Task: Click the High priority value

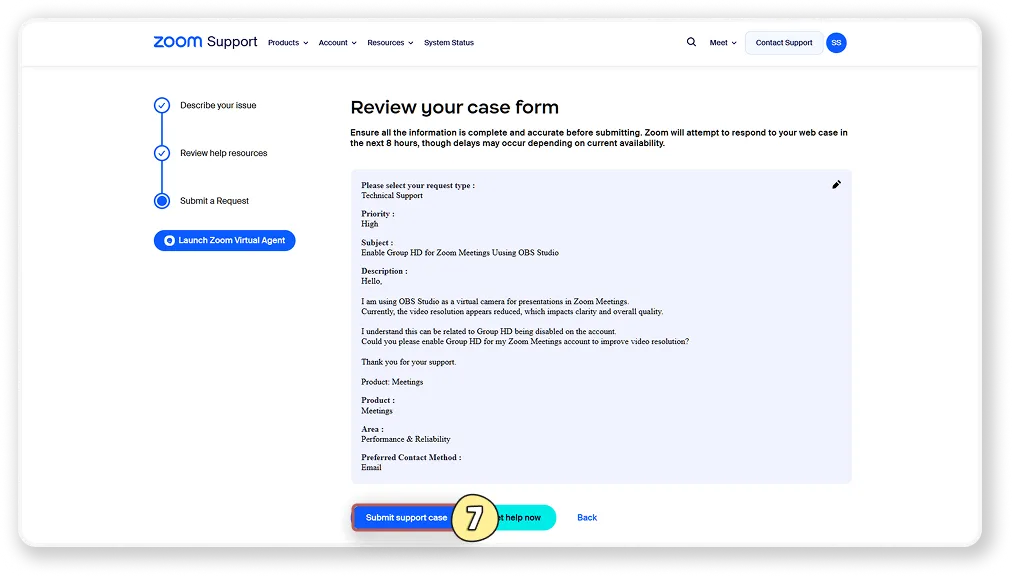Action: (x=370, y=224)
